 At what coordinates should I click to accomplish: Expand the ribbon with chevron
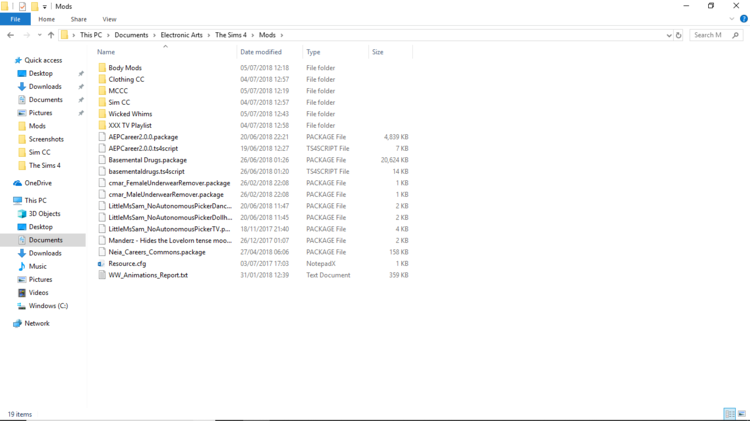point(731,19)
